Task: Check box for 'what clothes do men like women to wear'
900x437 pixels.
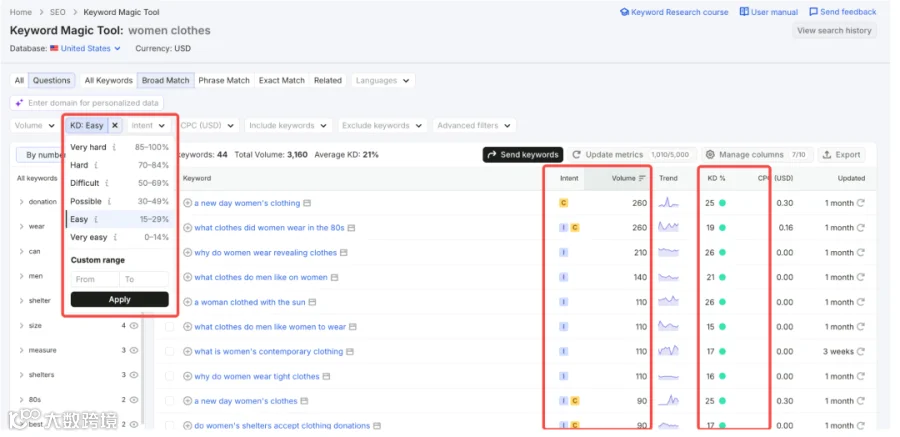Action: tap(169, 327)
